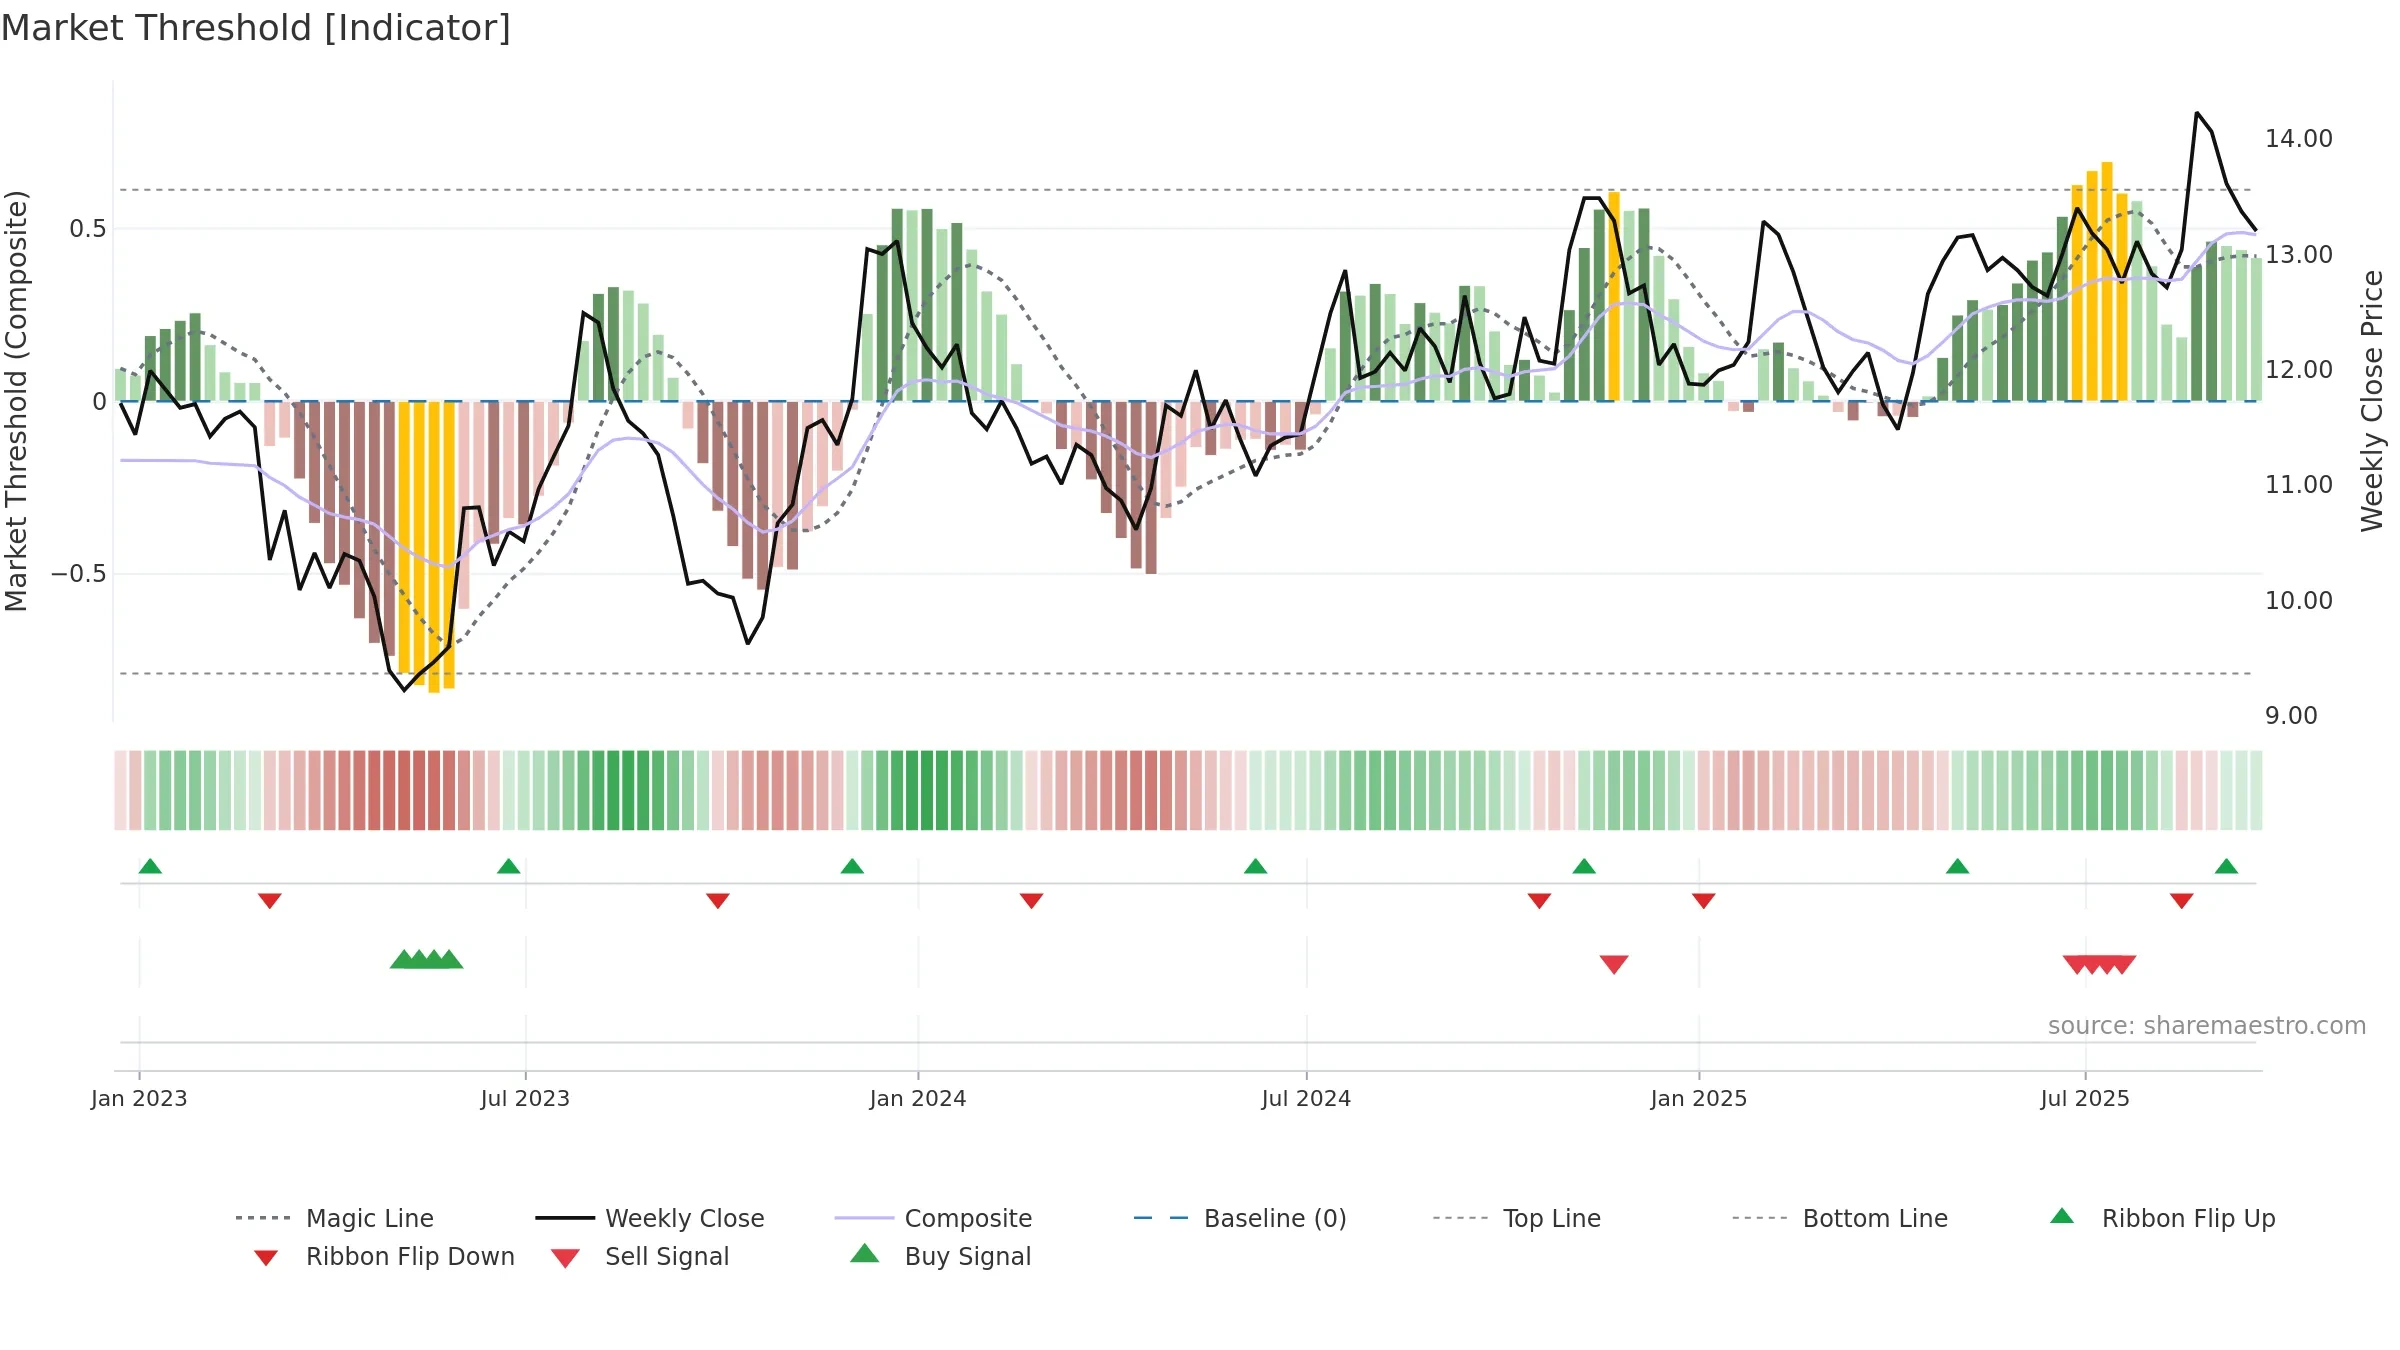Image resolution: width=2400 pixels, height=1350 pixels.
Task: Click the 9.00 price axis label
Action: click(2291, 716)
